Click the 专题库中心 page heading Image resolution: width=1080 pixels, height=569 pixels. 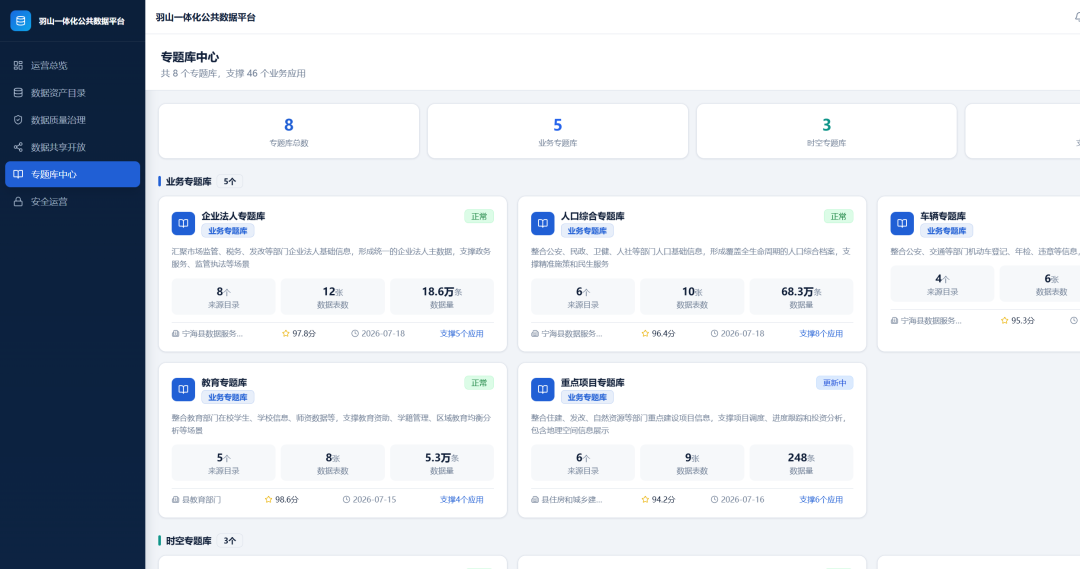tap(190, 57)
